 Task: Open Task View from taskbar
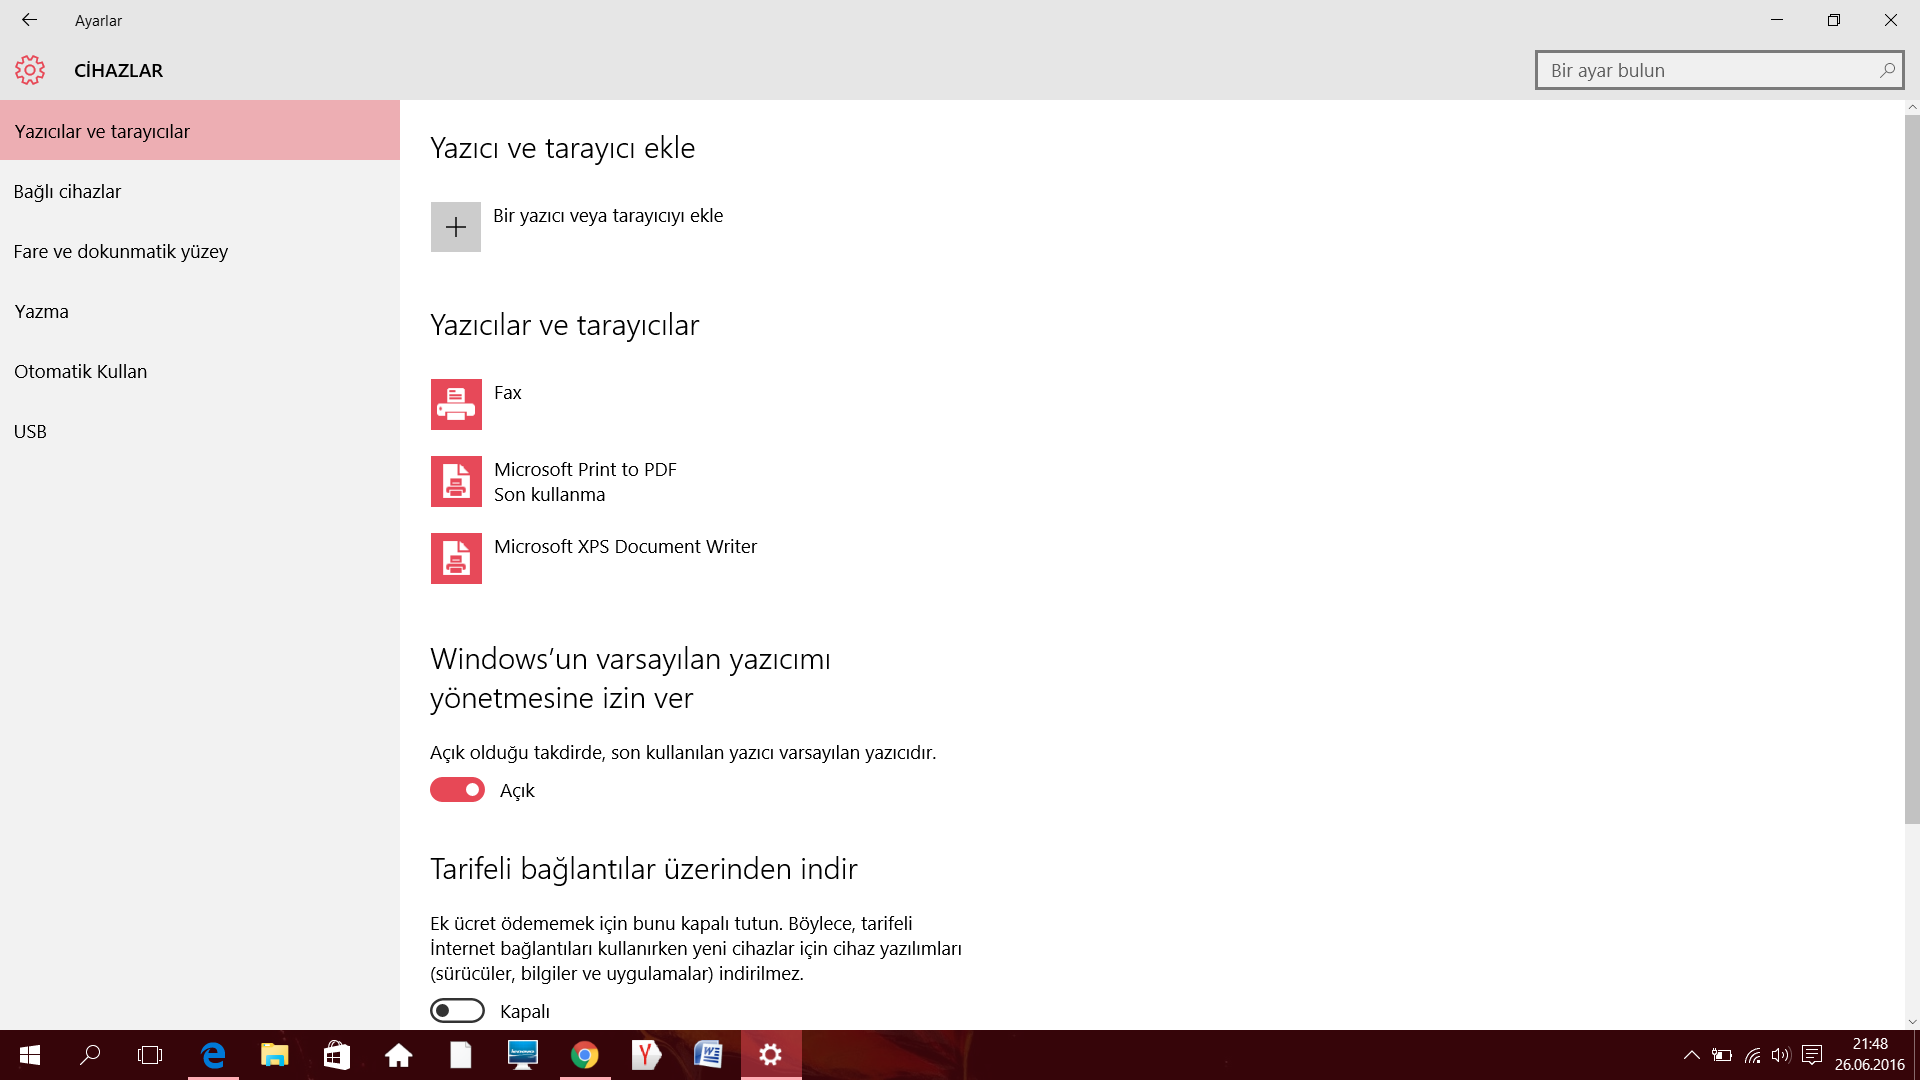[150, 1055]
